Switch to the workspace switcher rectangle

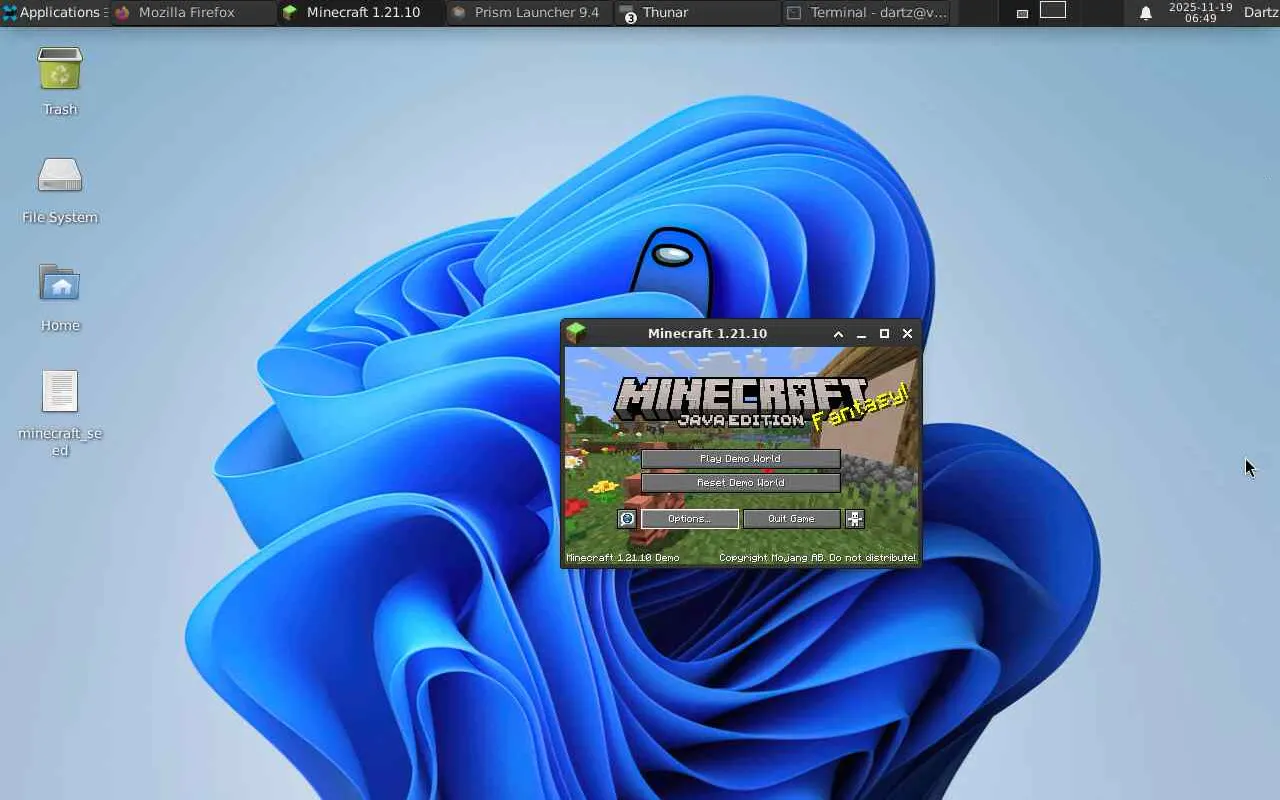(x=1053, y=10)
